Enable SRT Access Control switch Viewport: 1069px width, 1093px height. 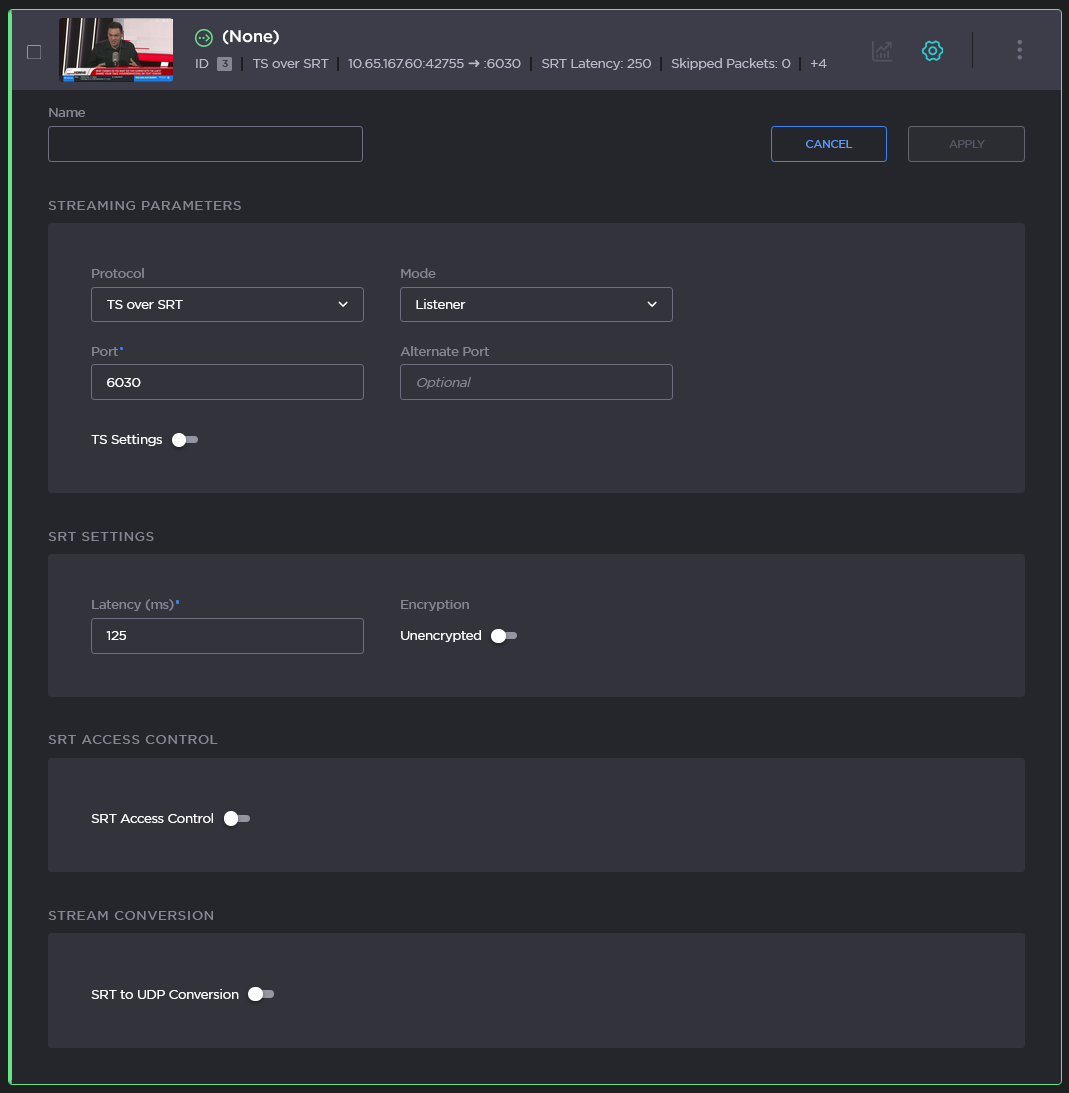pyautogui.click(x=237, y=819)
